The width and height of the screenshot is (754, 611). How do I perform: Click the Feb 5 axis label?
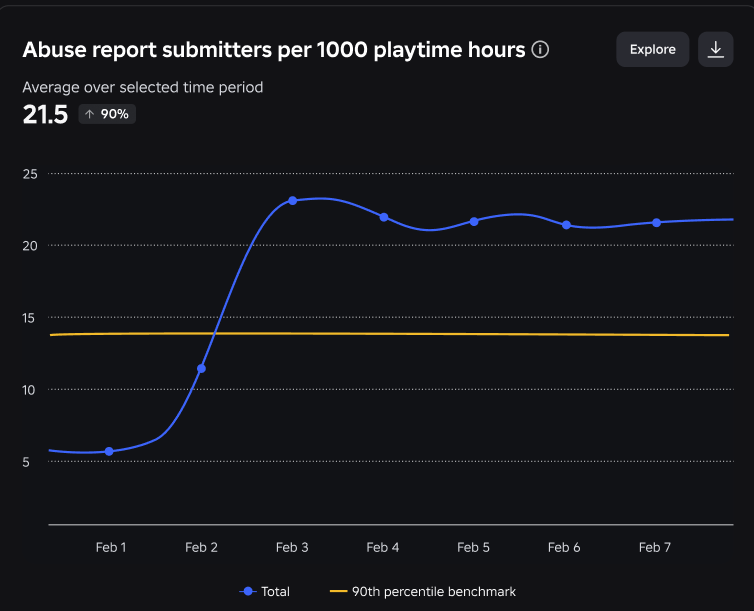click(473, 547)
